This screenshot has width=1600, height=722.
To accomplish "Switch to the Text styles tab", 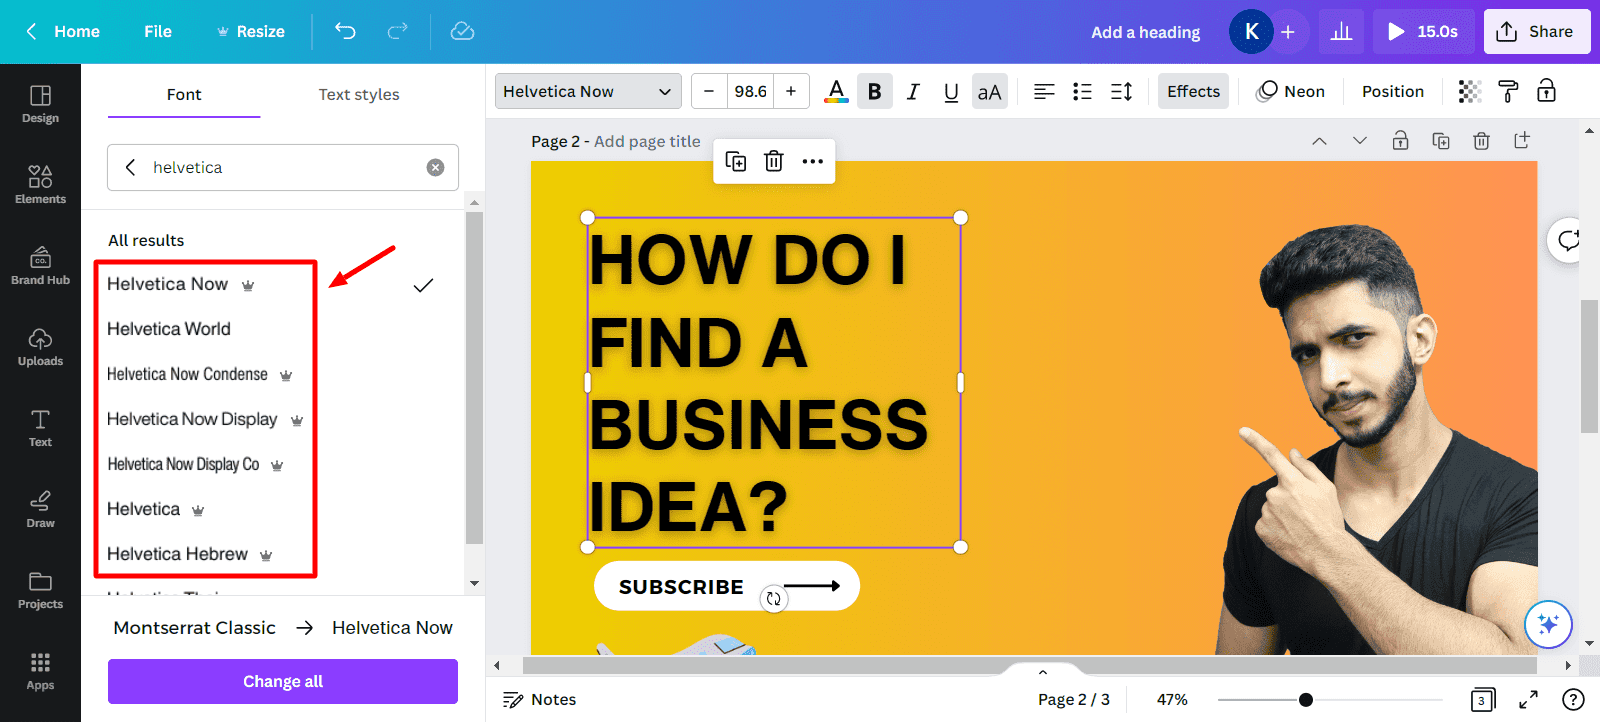I will point(358,94).
